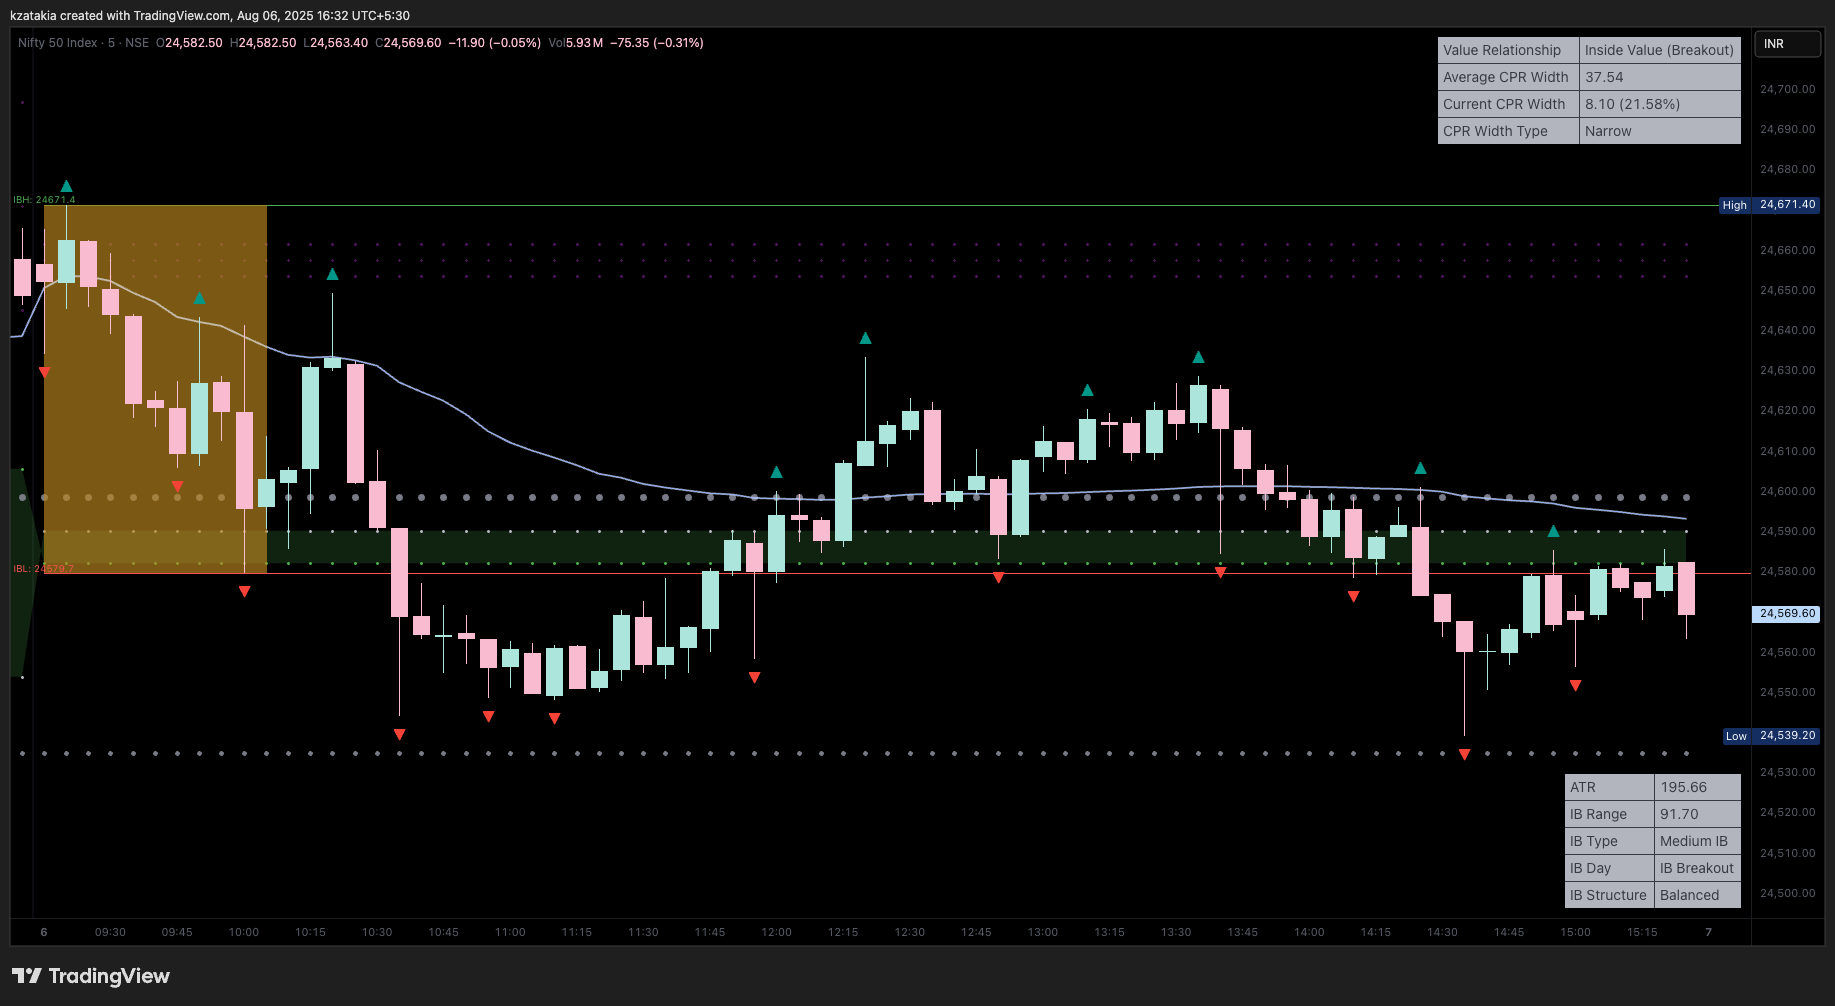Click the IB Range value 91.70
The width and height of the screenshot is (1835, 1006).
[x=1698, y=814]
